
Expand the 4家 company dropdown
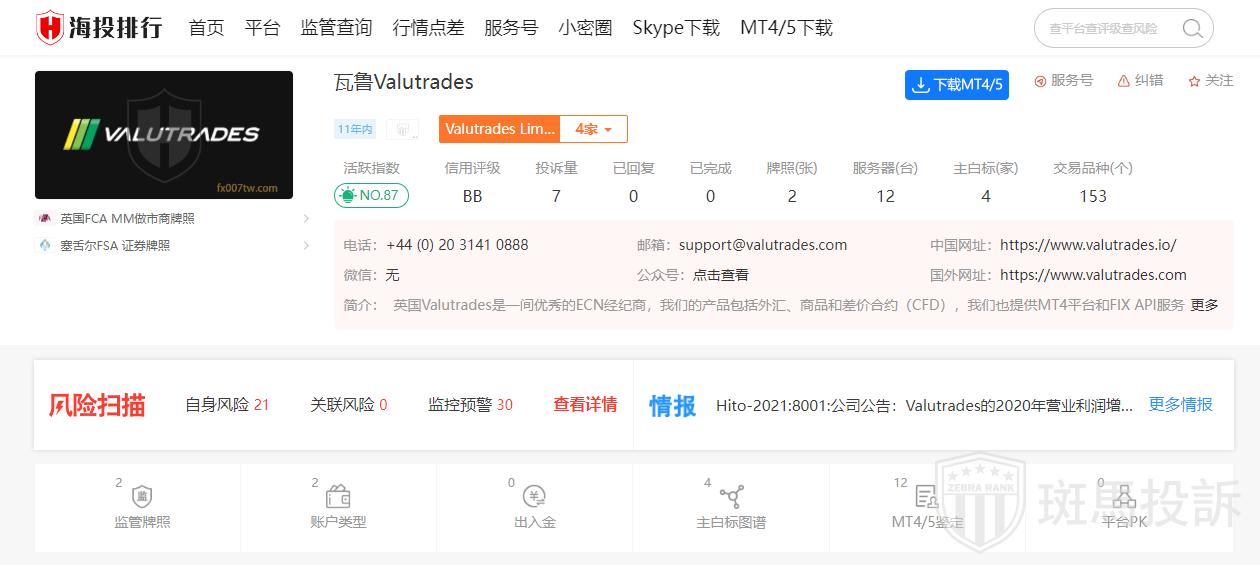(x=594, y=129)
